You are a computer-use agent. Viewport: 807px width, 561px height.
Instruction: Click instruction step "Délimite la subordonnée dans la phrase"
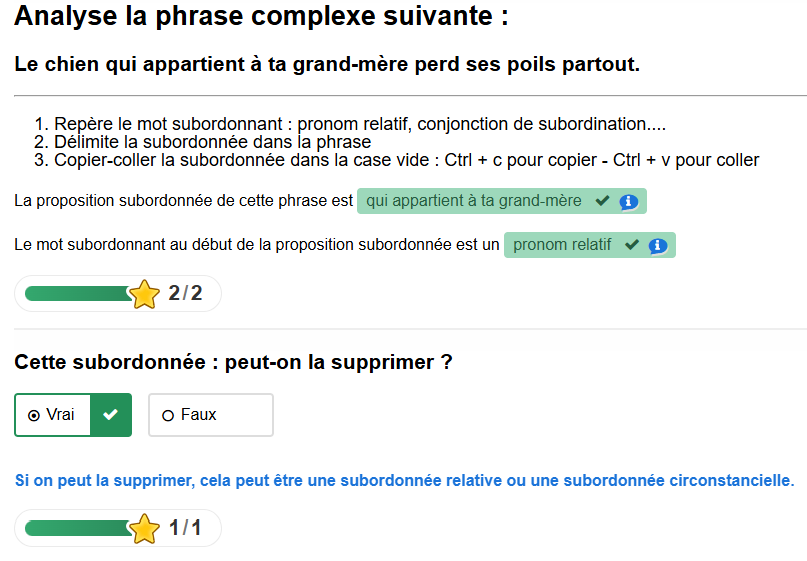212,142
